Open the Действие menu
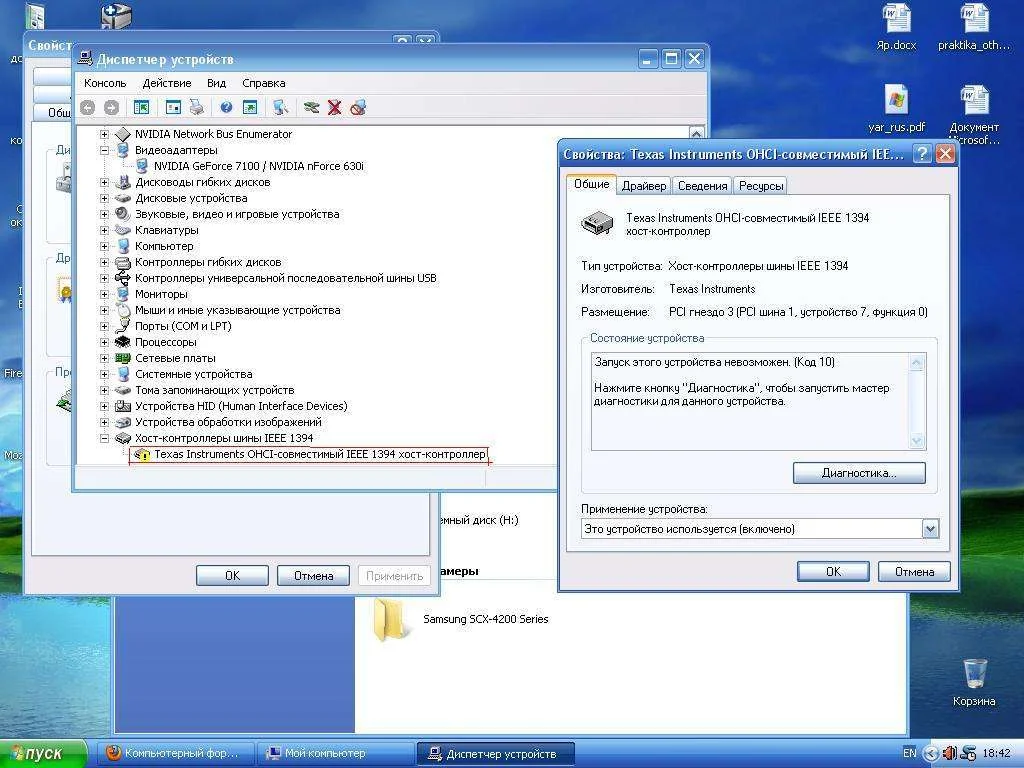The height and width of the screenshot is (768, 1024). [167, 83]
